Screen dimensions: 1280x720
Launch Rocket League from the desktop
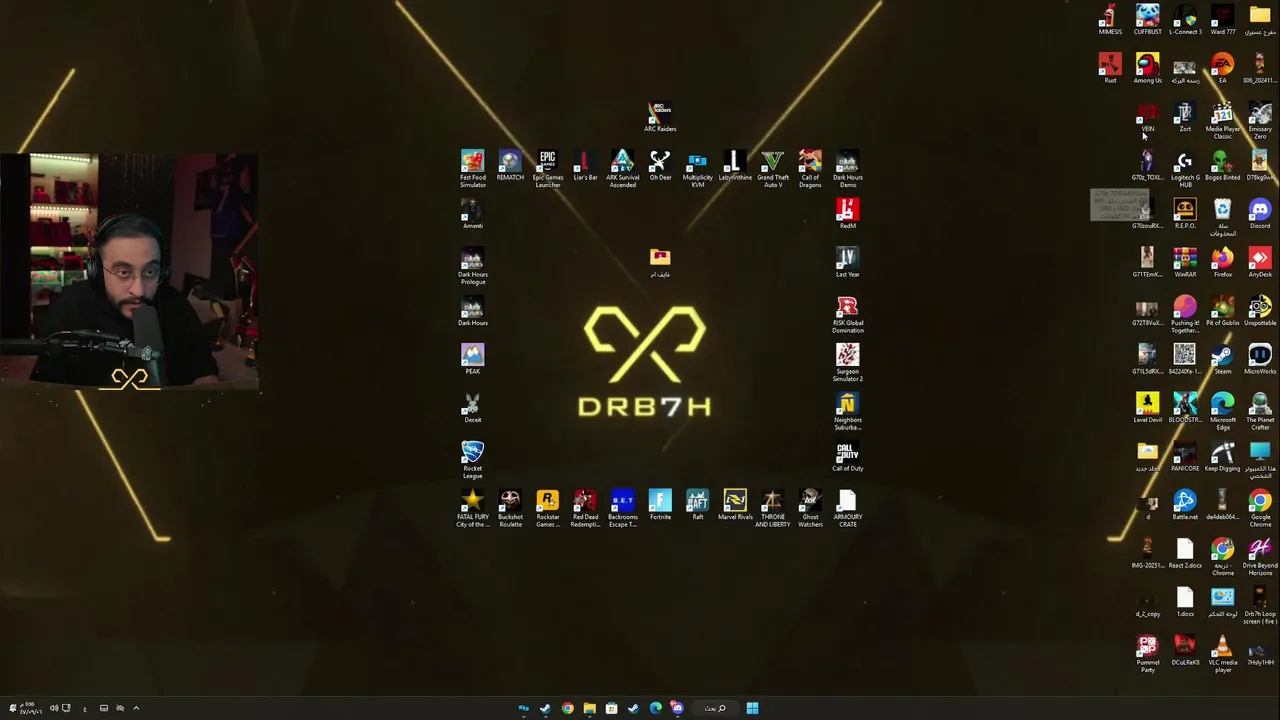click(x=473, y=460)
